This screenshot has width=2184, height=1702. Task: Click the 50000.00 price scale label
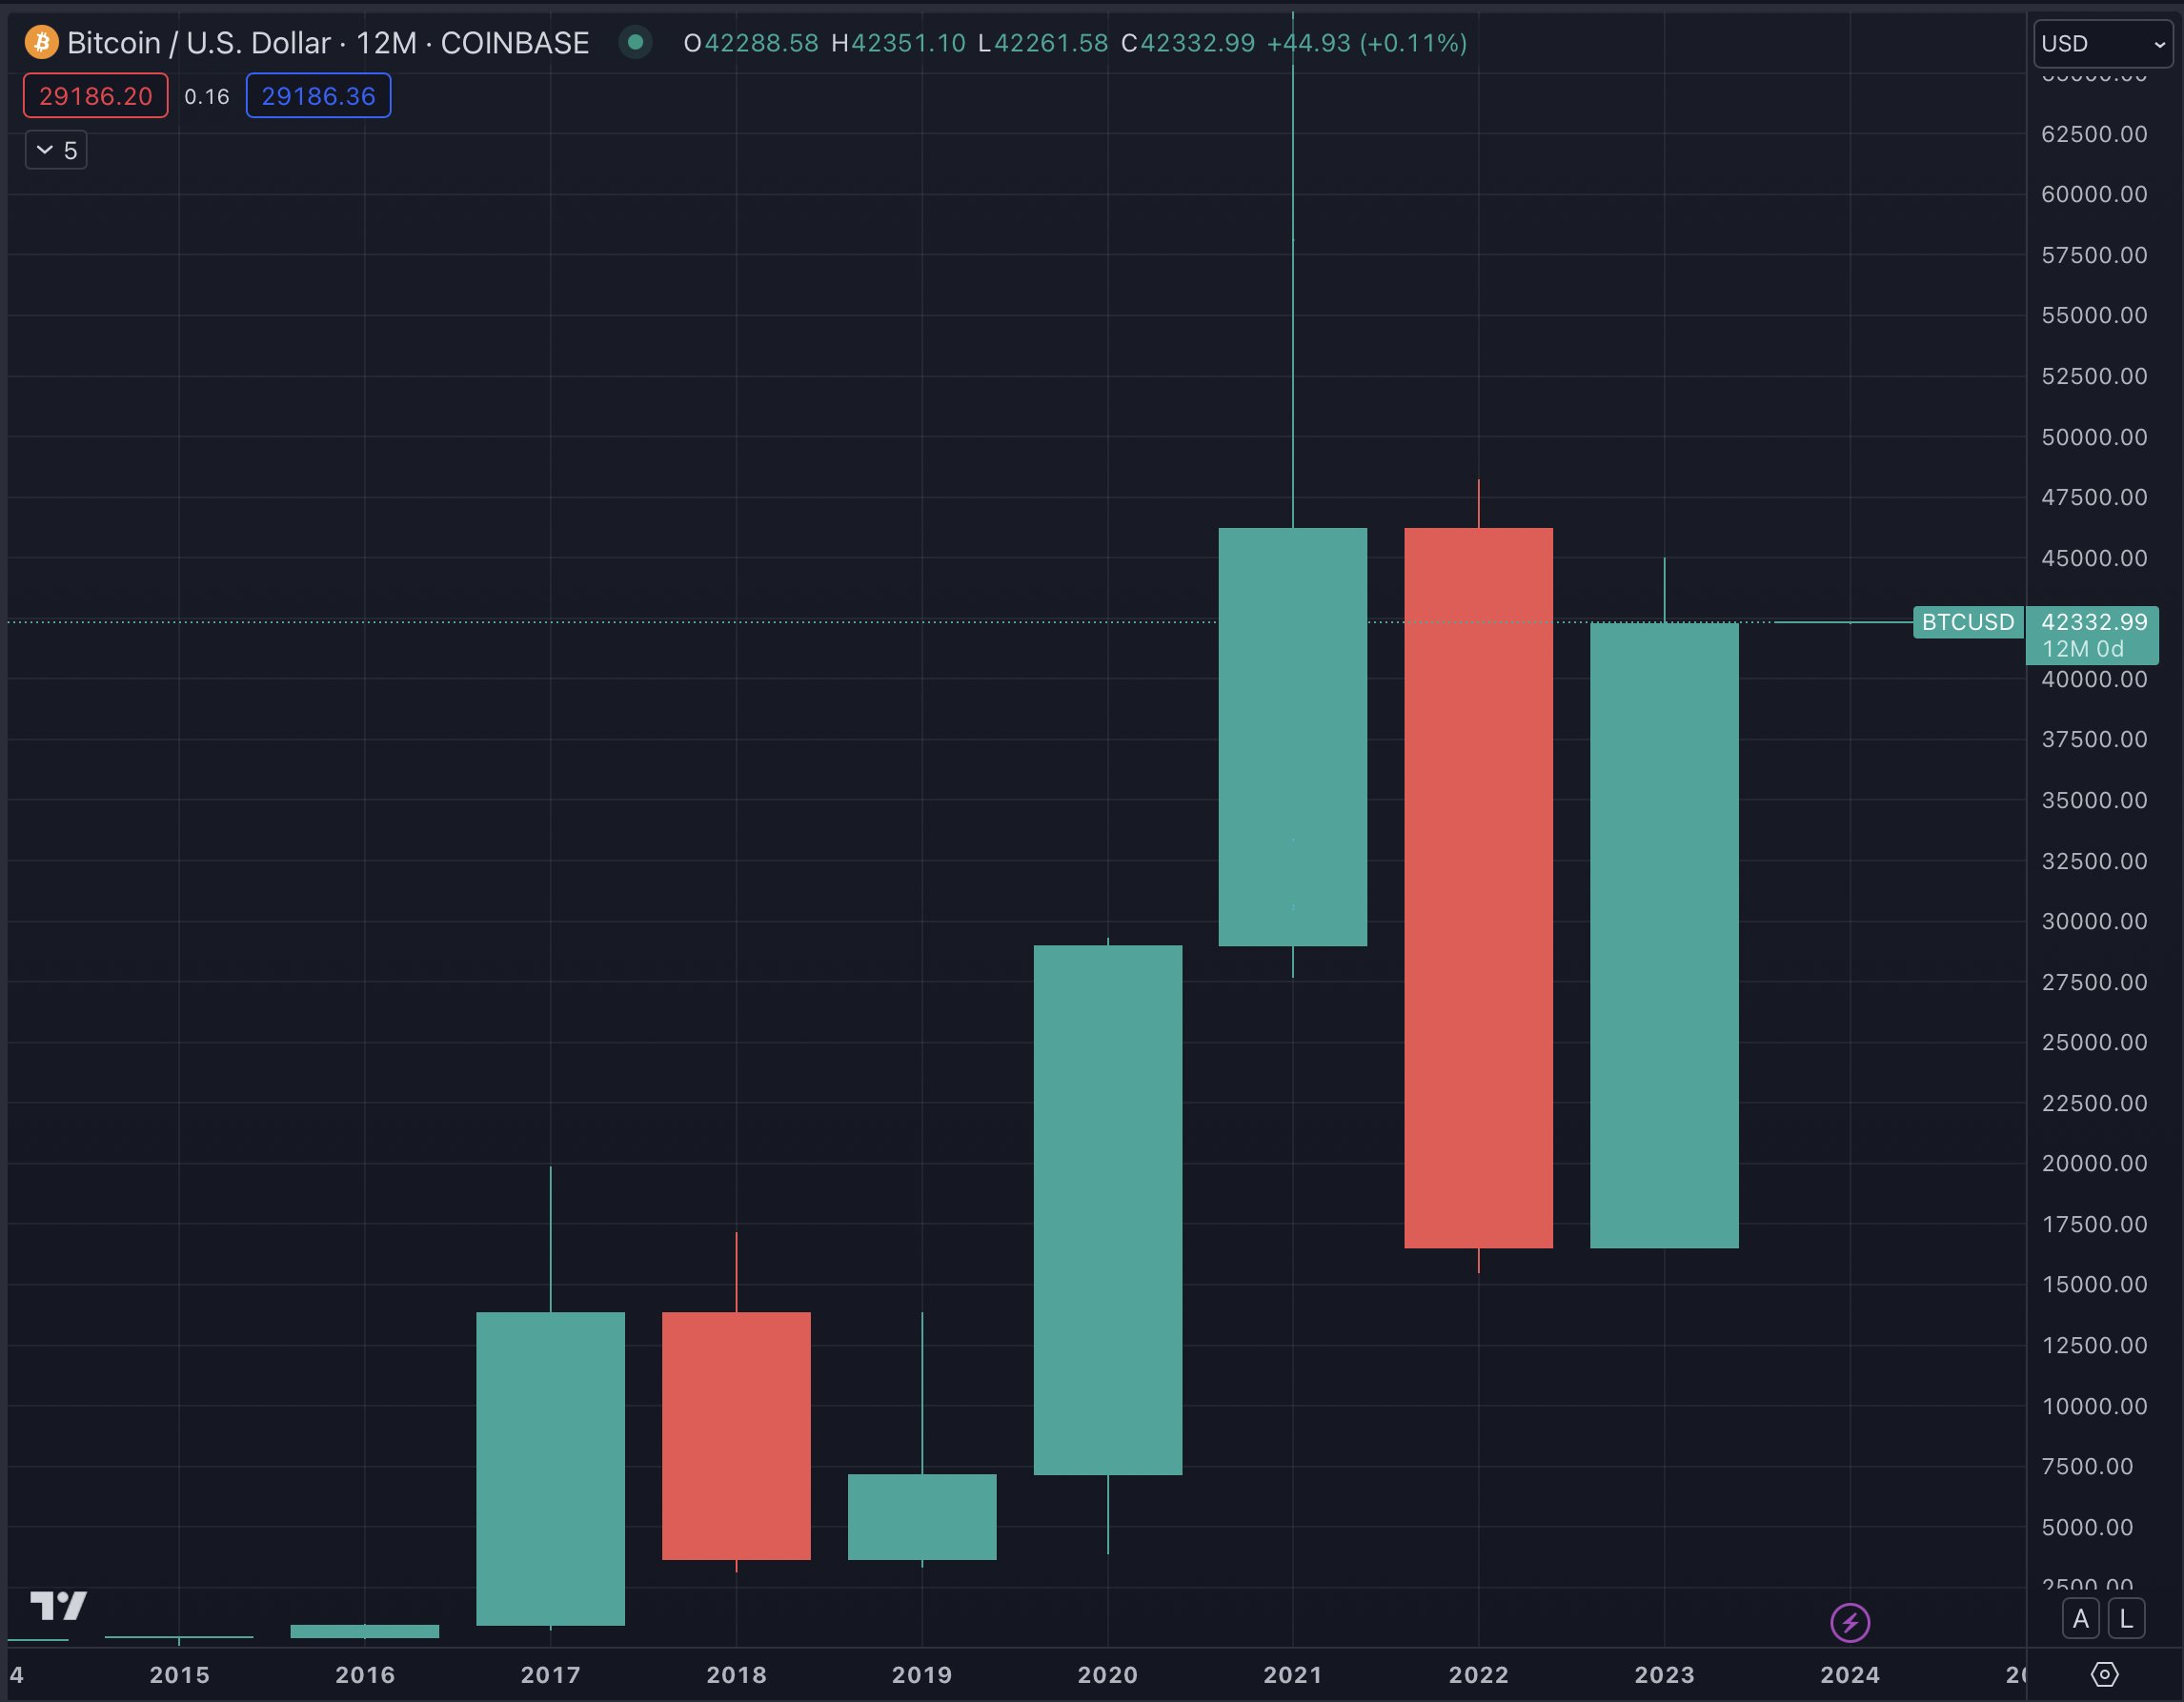coord(2094,437)
